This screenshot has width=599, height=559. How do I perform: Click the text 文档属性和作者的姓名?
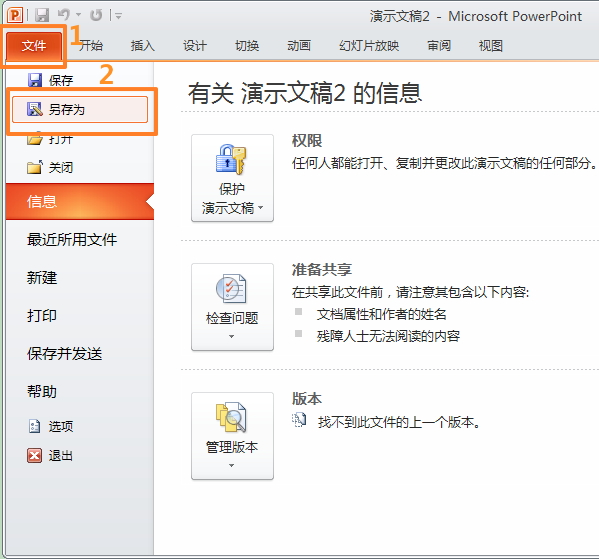point(381,314)
